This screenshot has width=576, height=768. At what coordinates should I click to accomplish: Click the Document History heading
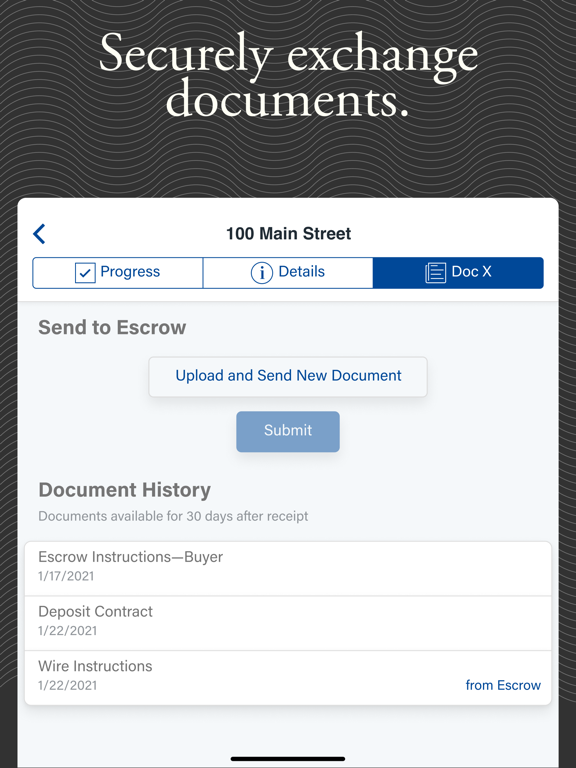[124, 490]
